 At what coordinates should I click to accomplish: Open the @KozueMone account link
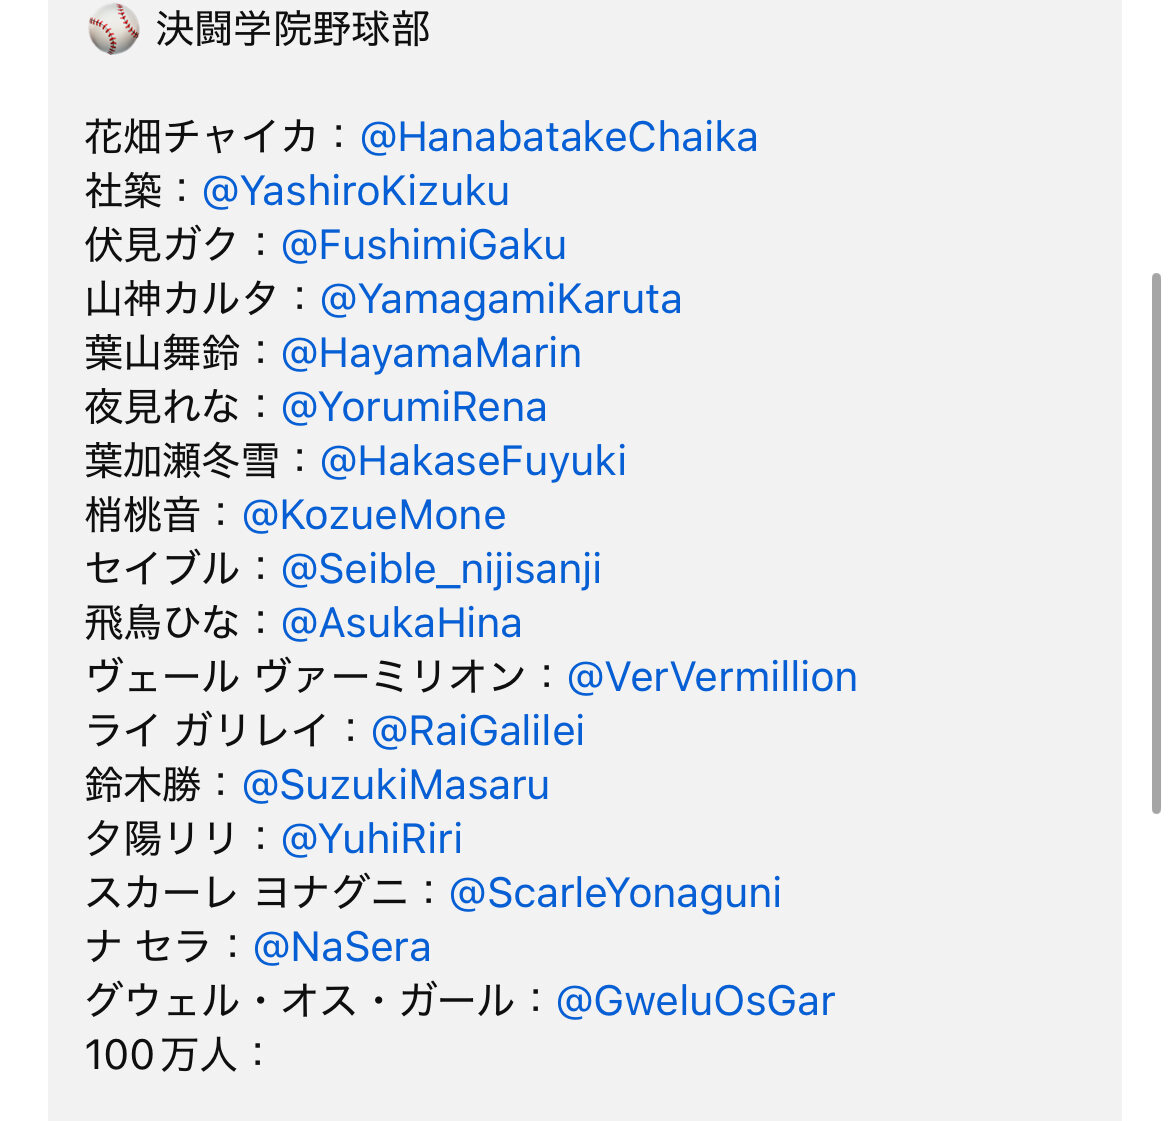[374, 515]
